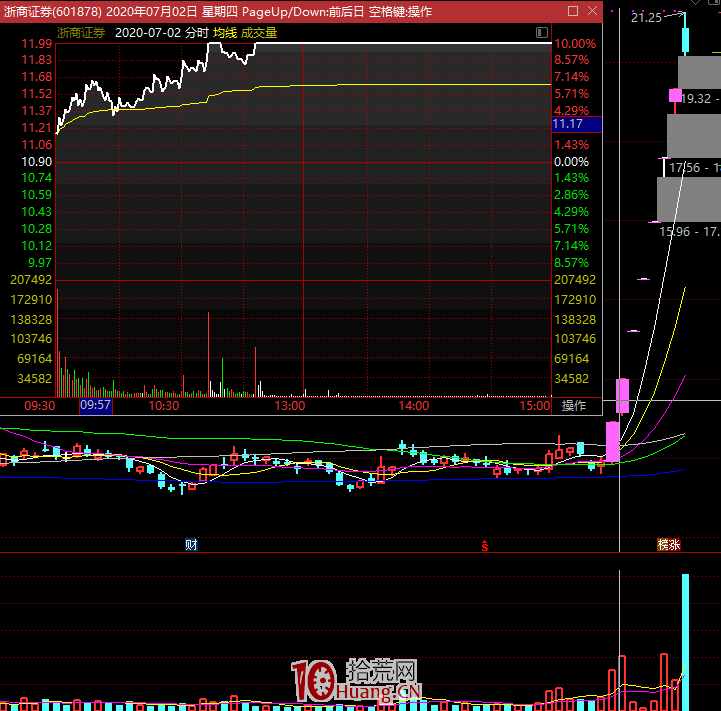Click the 11.21 price label
This screenshot has width=721, height=711.
tap(37, 127)
